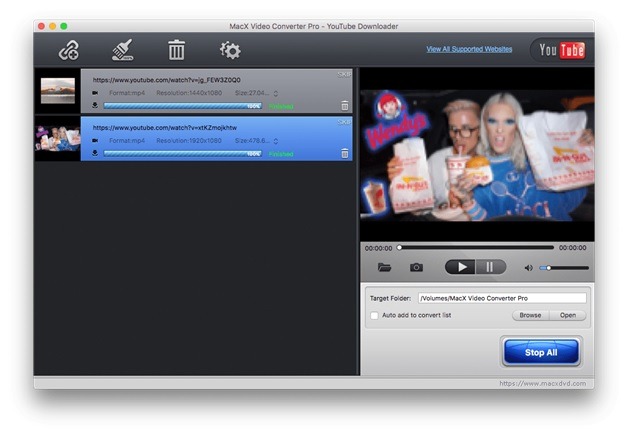
Task: Play the preview video
Action: [461, 267]
